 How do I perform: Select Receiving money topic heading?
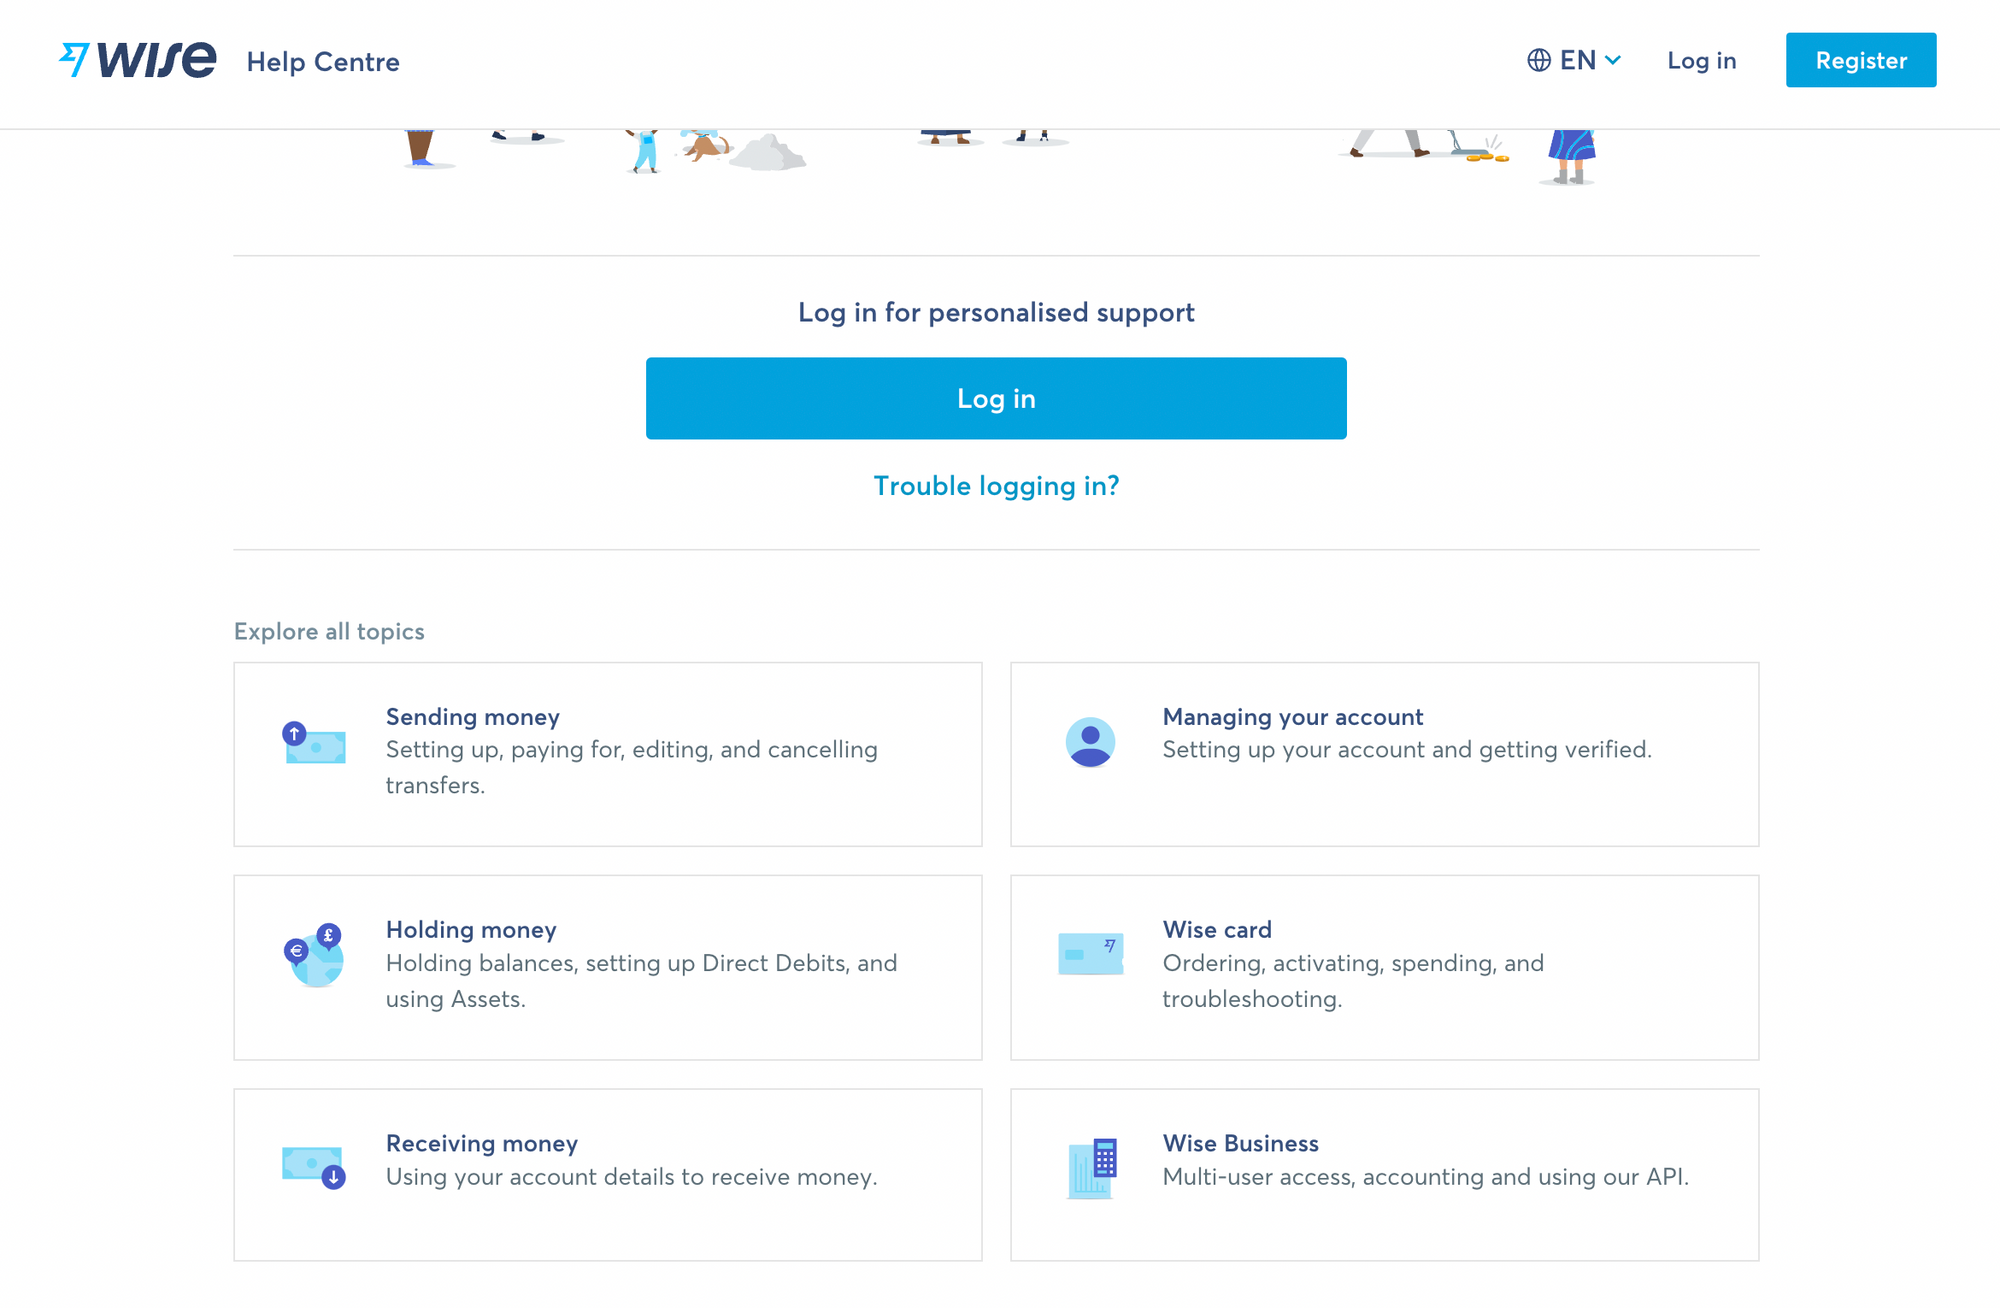[x=482, y=1143]
